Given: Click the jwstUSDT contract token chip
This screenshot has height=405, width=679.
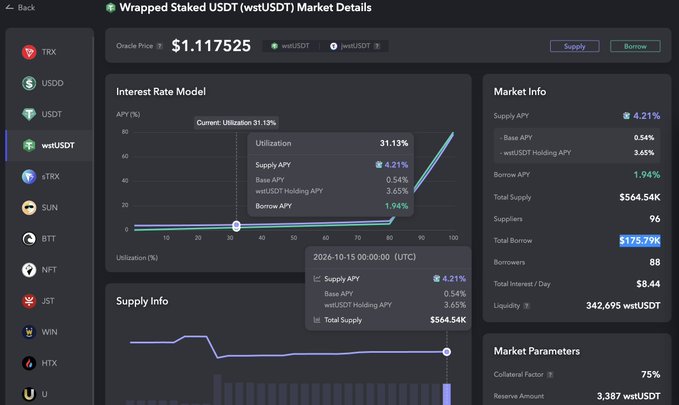Looking at the screenshot, I should pos(355,46).
